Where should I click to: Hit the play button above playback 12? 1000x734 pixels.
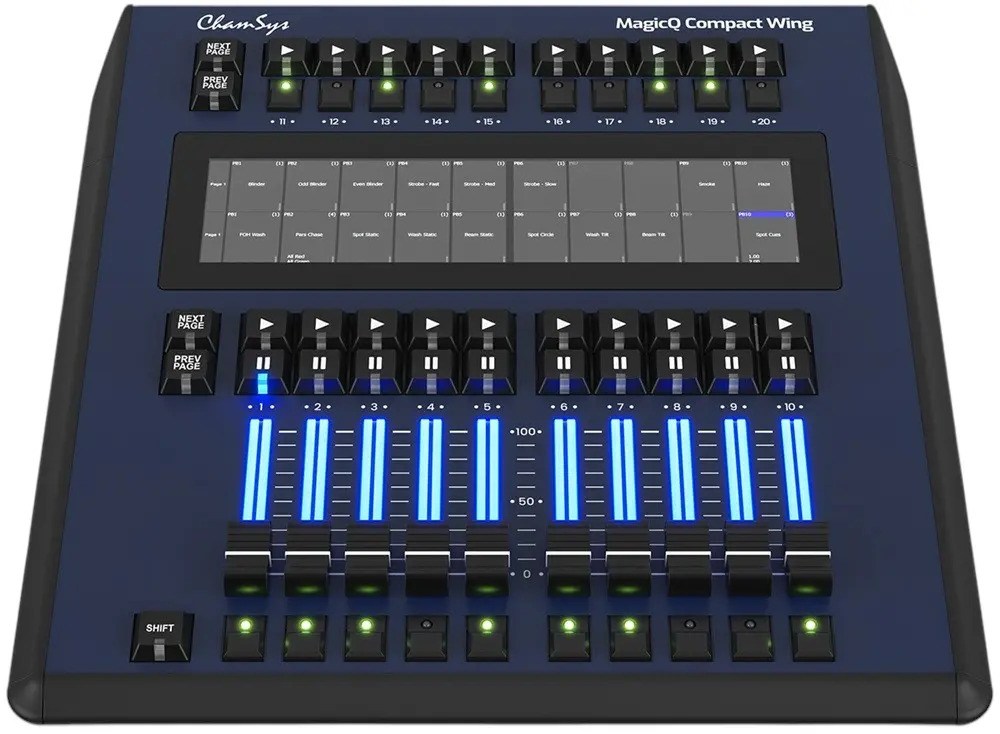[x=336, y=58]
